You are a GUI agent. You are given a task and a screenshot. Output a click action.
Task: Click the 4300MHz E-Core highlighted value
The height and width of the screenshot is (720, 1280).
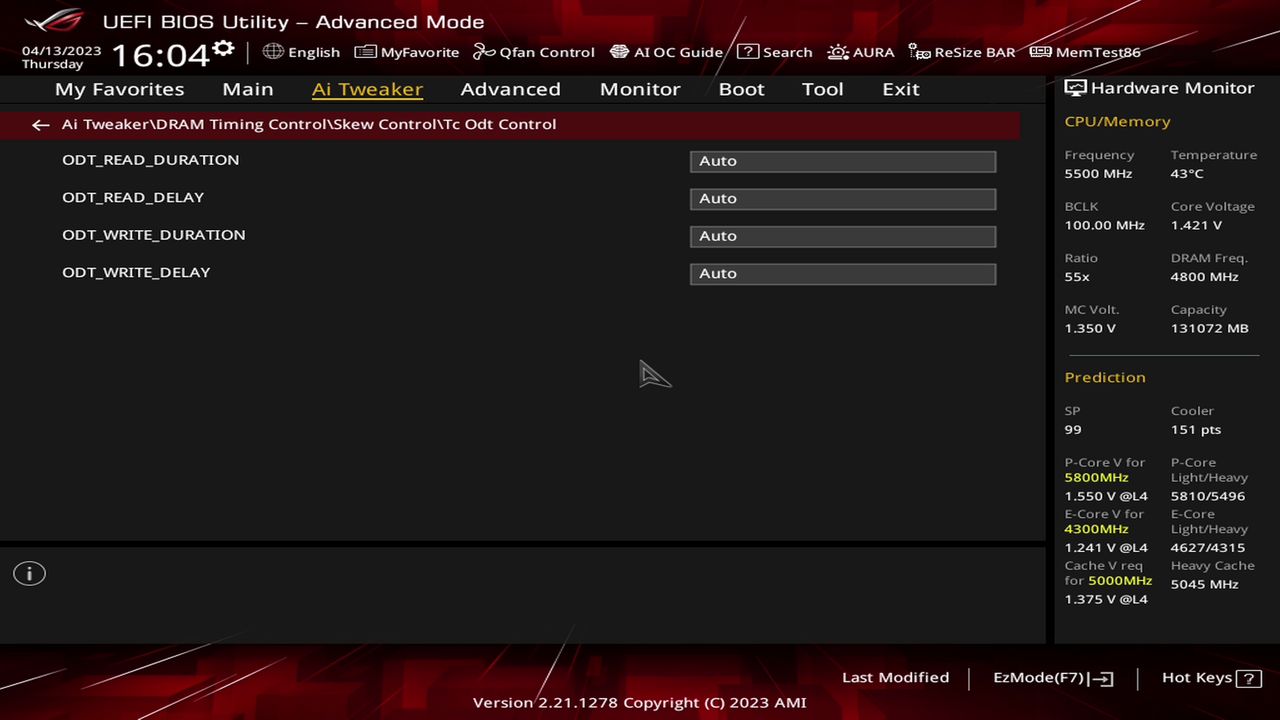1096,529
